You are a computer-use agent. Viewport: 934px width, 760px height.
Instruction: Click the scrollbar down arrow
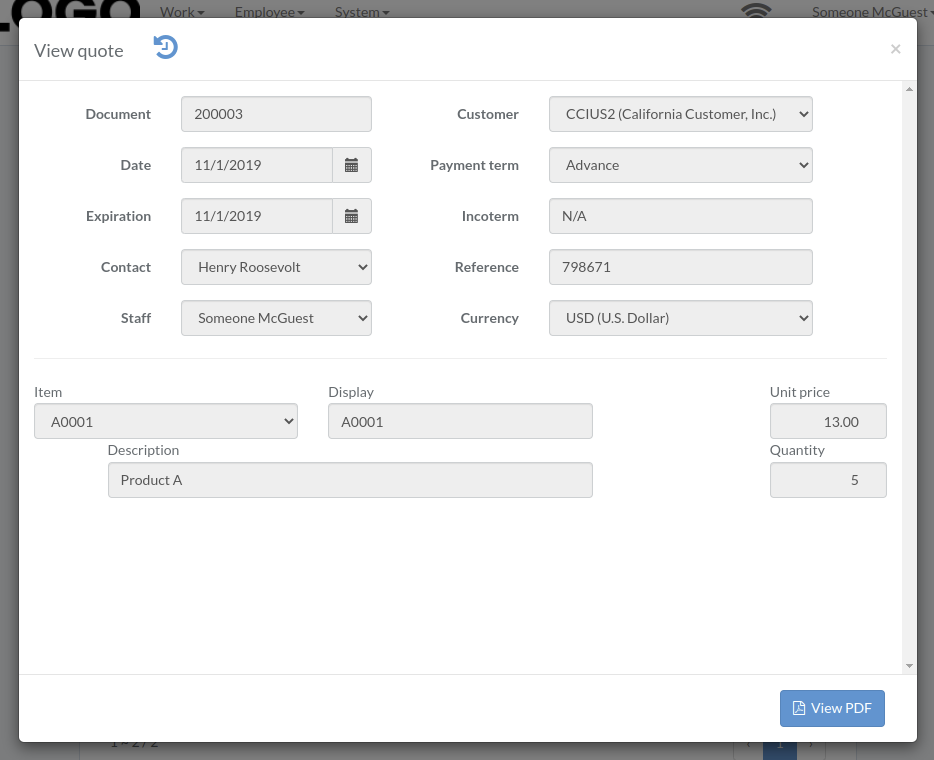(x=909, y=666)
